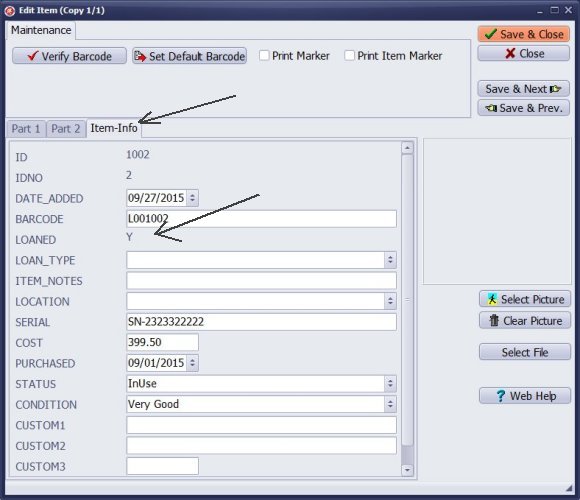Click the Verify Barcode button
The height and width of the screenshot is (500, 580).
[x=69, y=56]
